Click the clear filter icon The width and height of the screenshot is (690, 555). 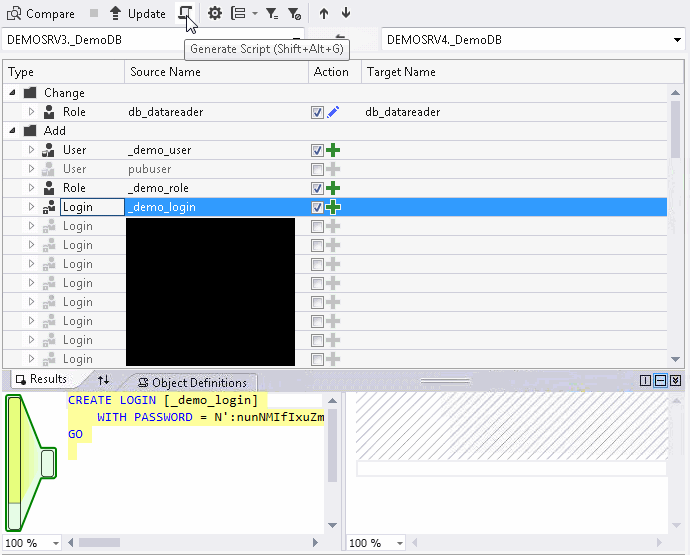point(294,13)
